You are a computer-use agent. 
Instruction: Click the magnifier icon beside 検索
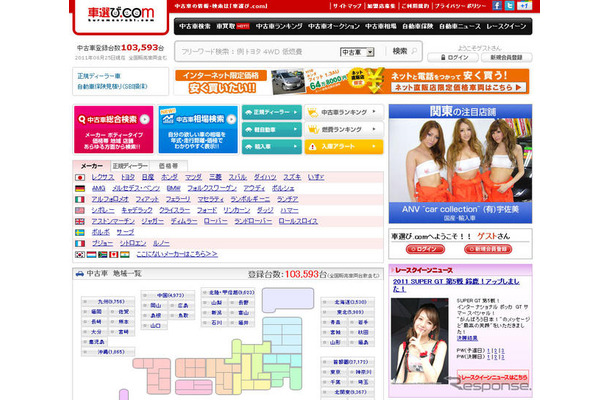pyautogui.click(x=414, y=51)
